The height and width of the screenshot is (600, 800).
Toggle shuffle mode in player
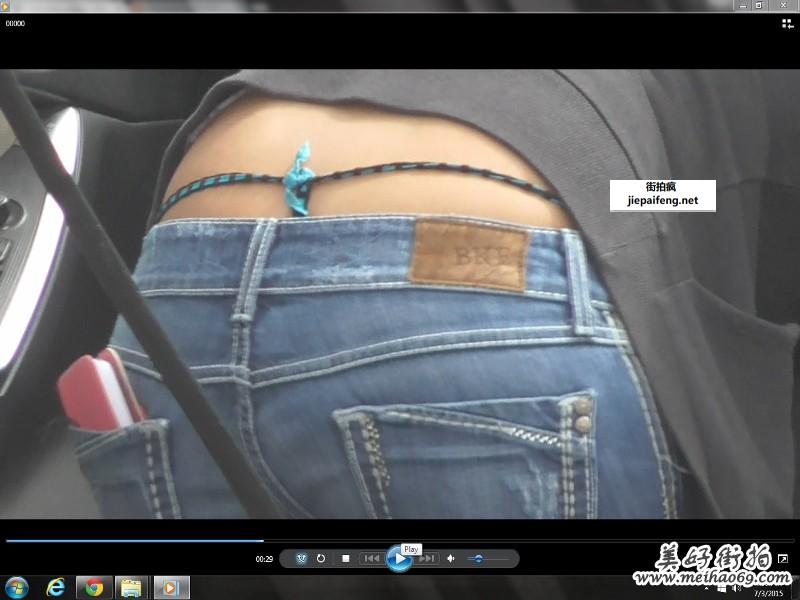(x=301, y=558)
